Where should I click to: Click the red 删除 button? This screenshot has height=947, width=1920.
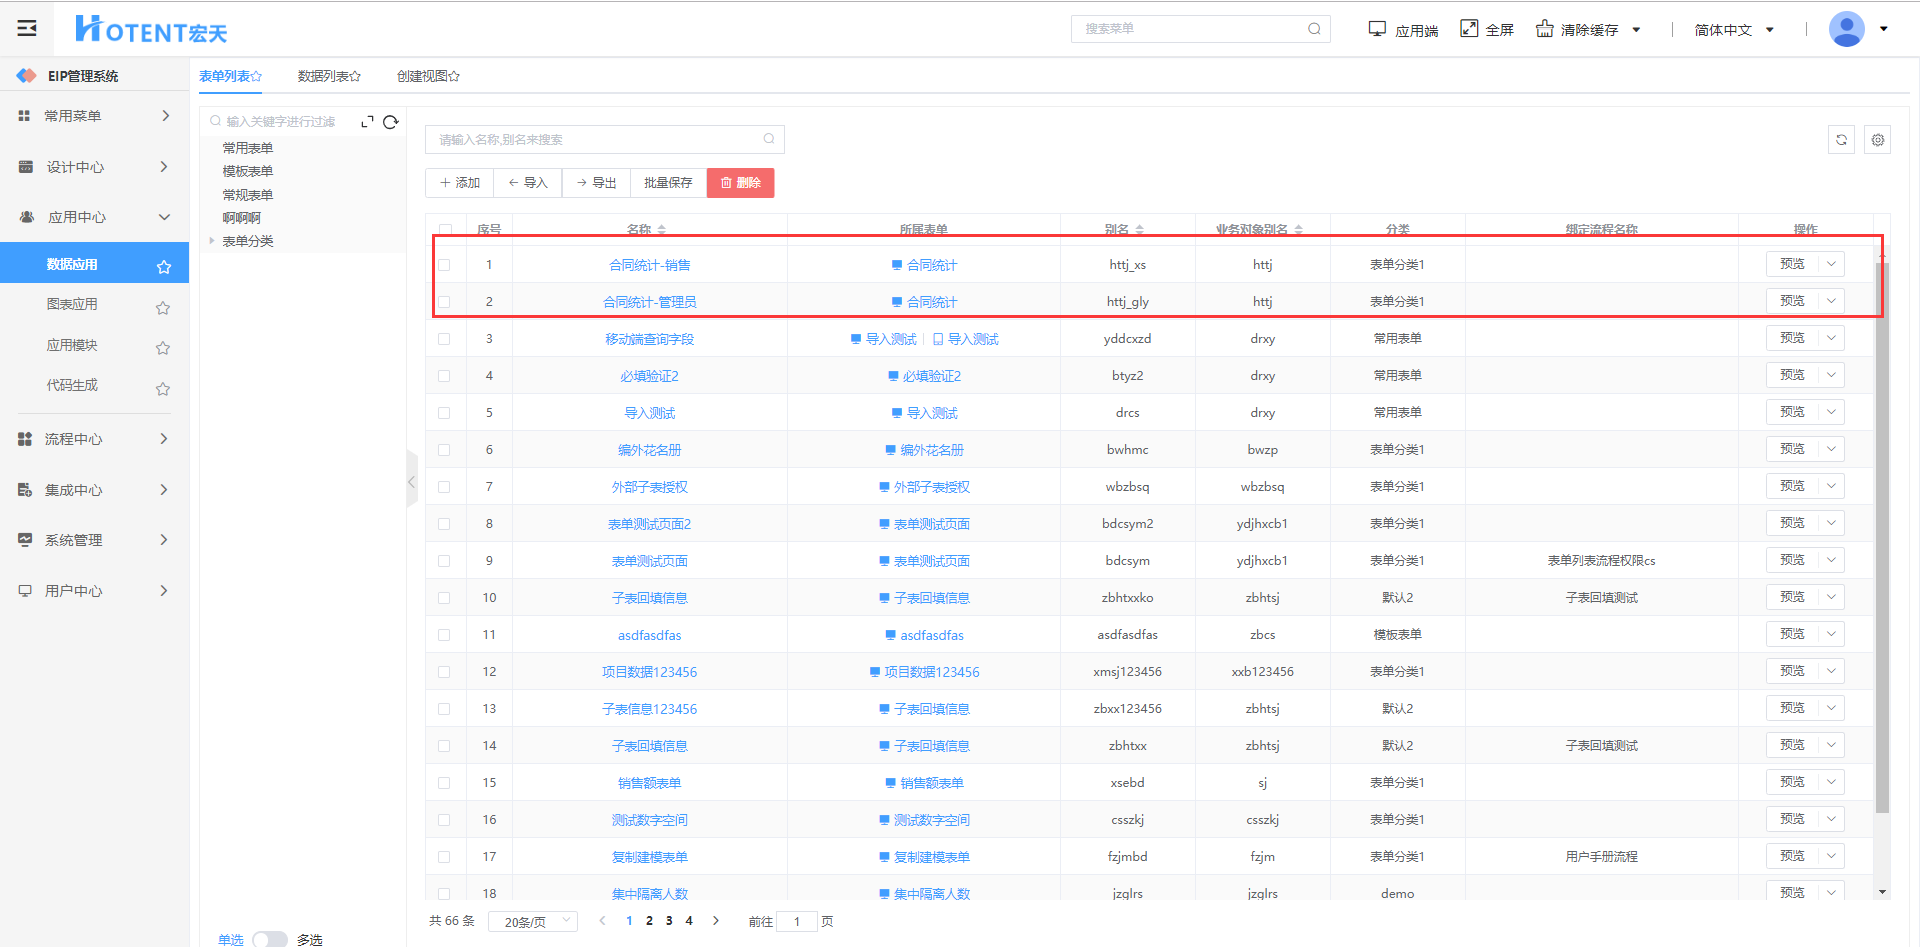[740, 183]
